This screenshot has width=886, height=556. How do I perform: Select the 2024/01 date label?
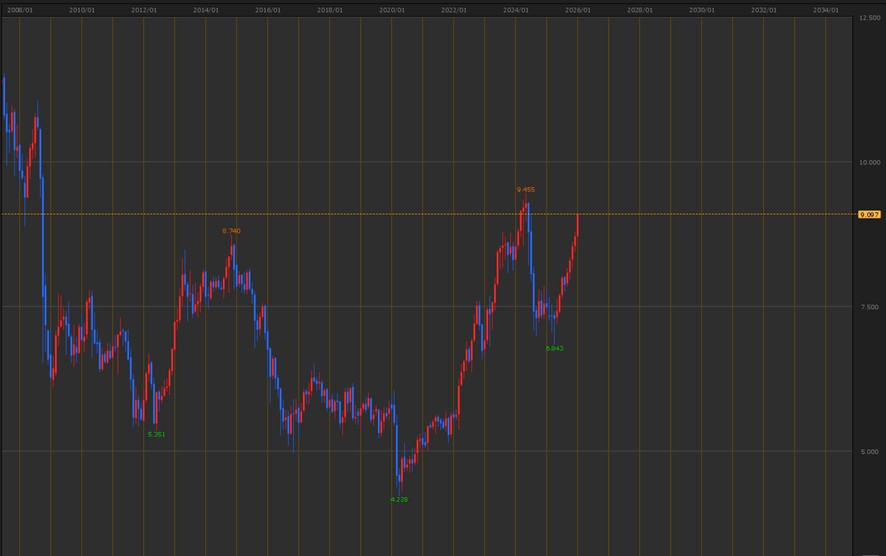(516, 9)
